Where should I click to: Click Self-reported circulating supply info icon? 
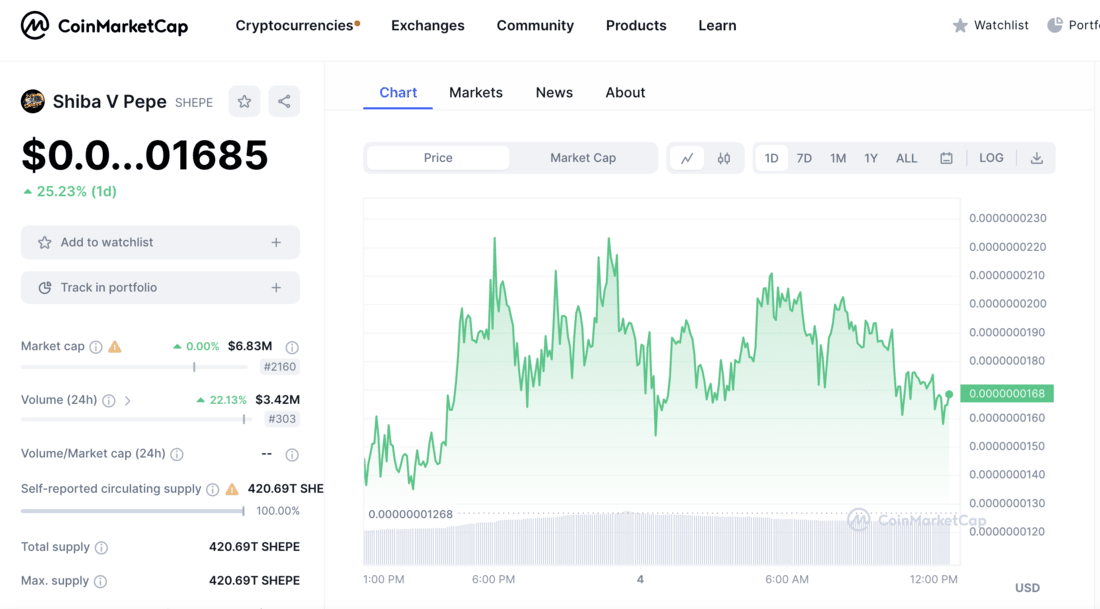(213, 489)
